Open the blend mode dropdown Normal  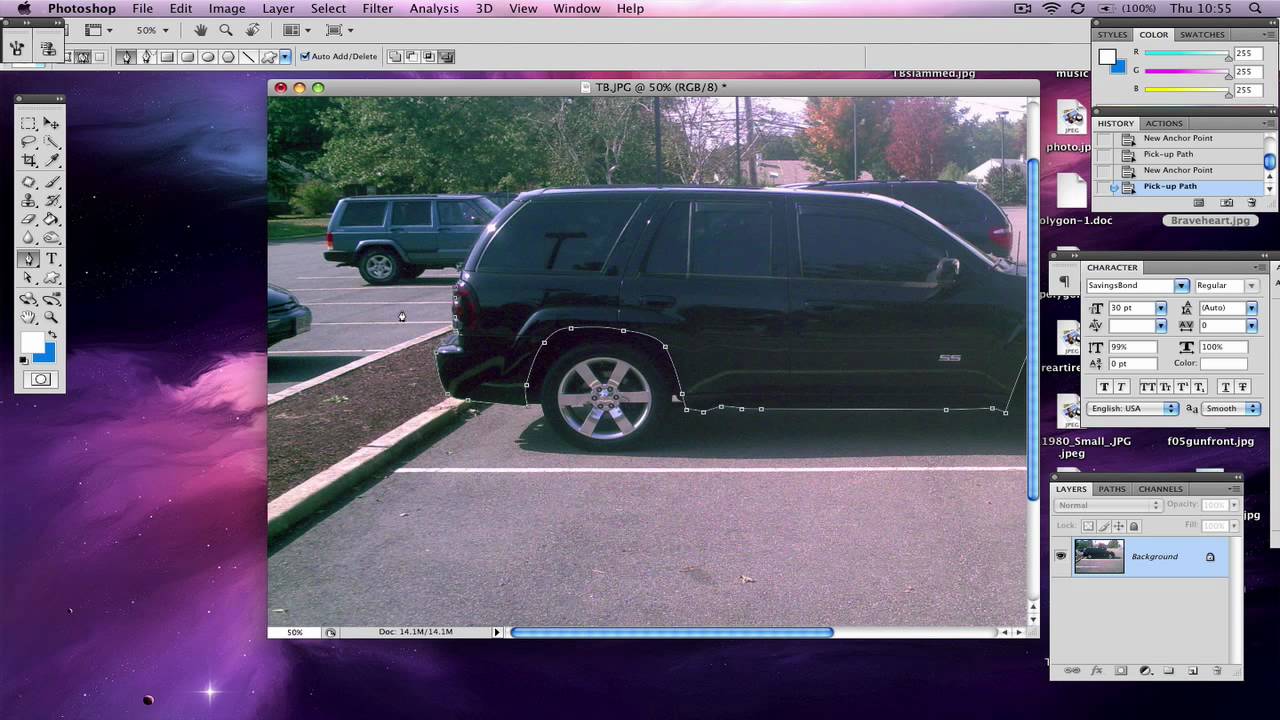click(1107, 506)
